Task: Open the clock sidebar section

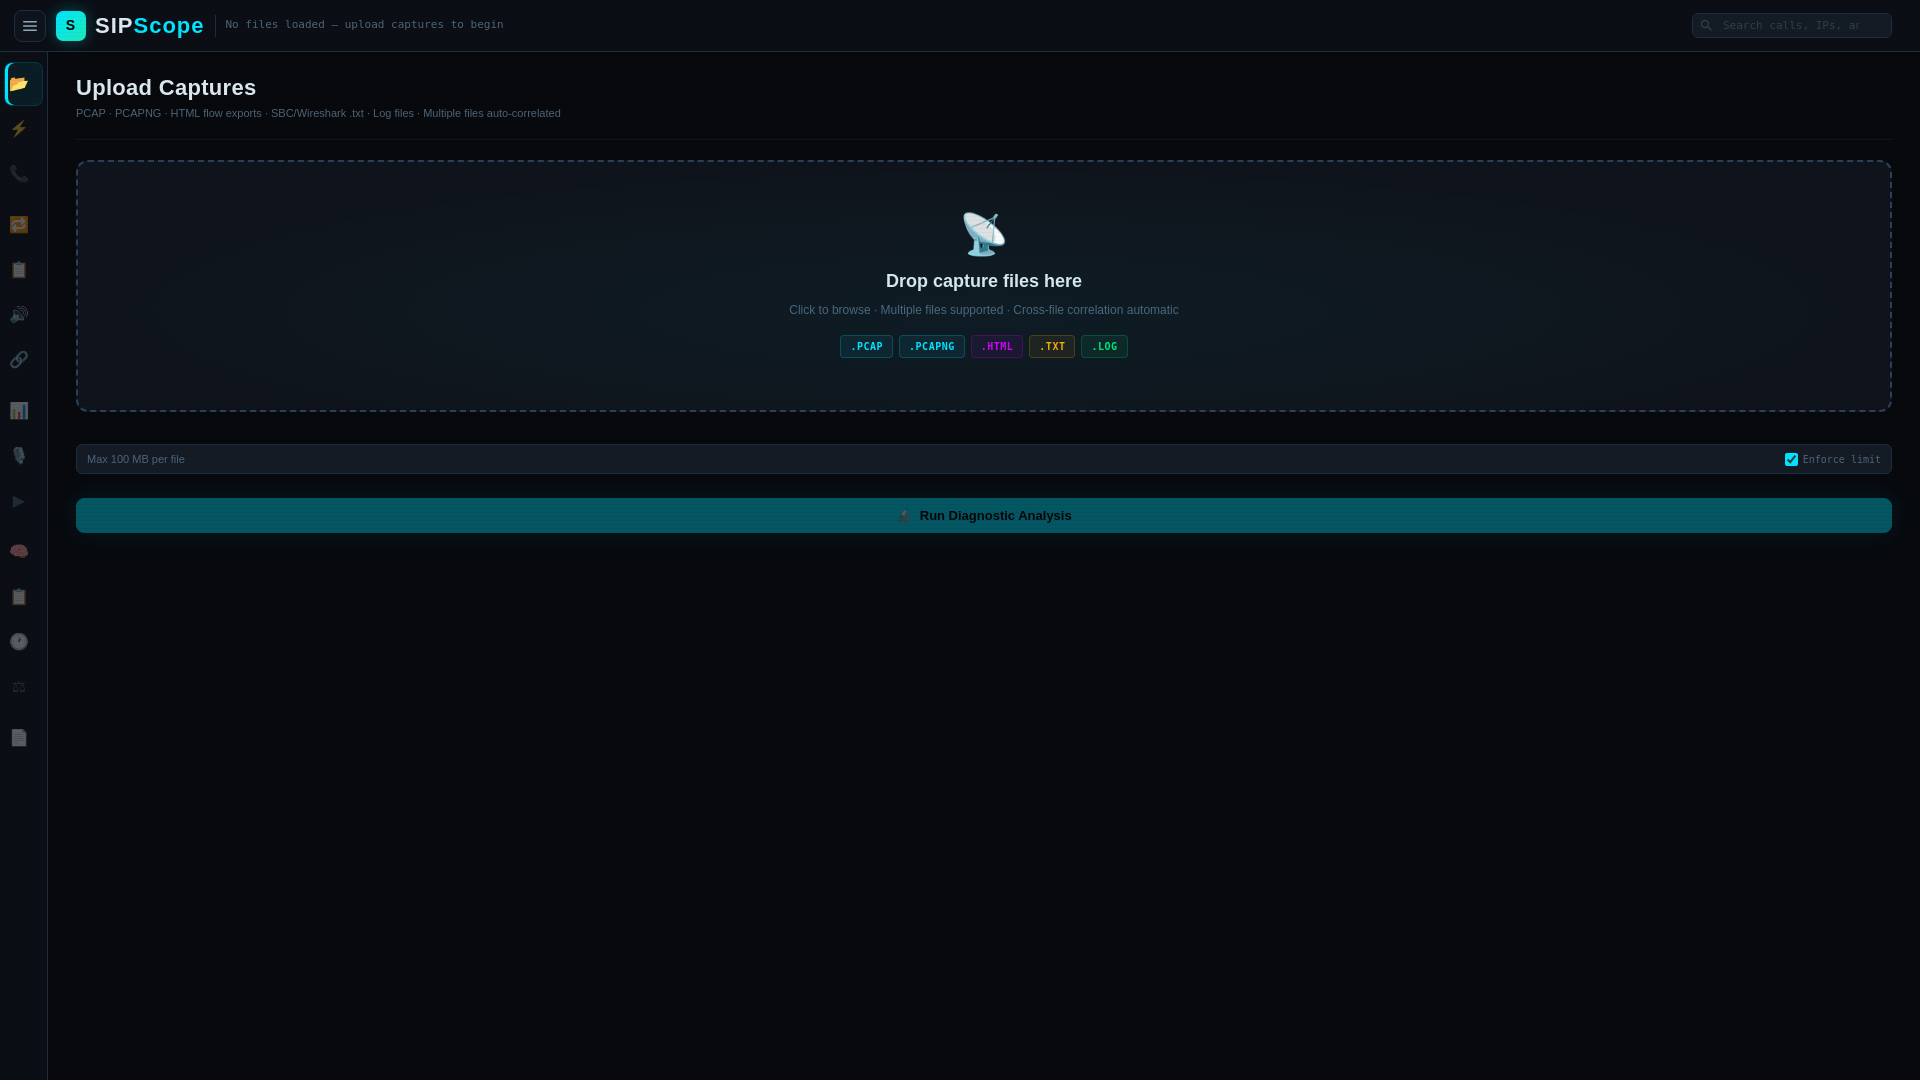Action: [19, 642]
